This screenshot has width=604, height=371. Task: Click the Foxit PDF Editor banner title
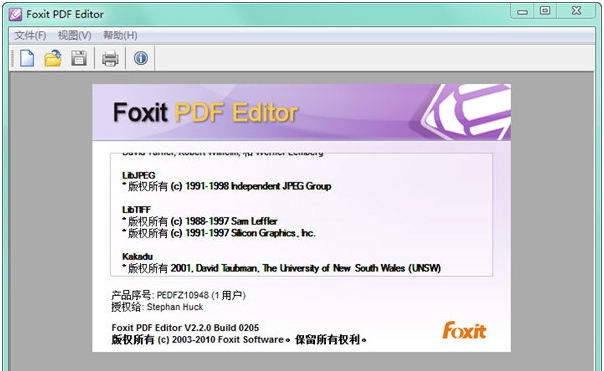pyautogui.click(x=205, y=113)
